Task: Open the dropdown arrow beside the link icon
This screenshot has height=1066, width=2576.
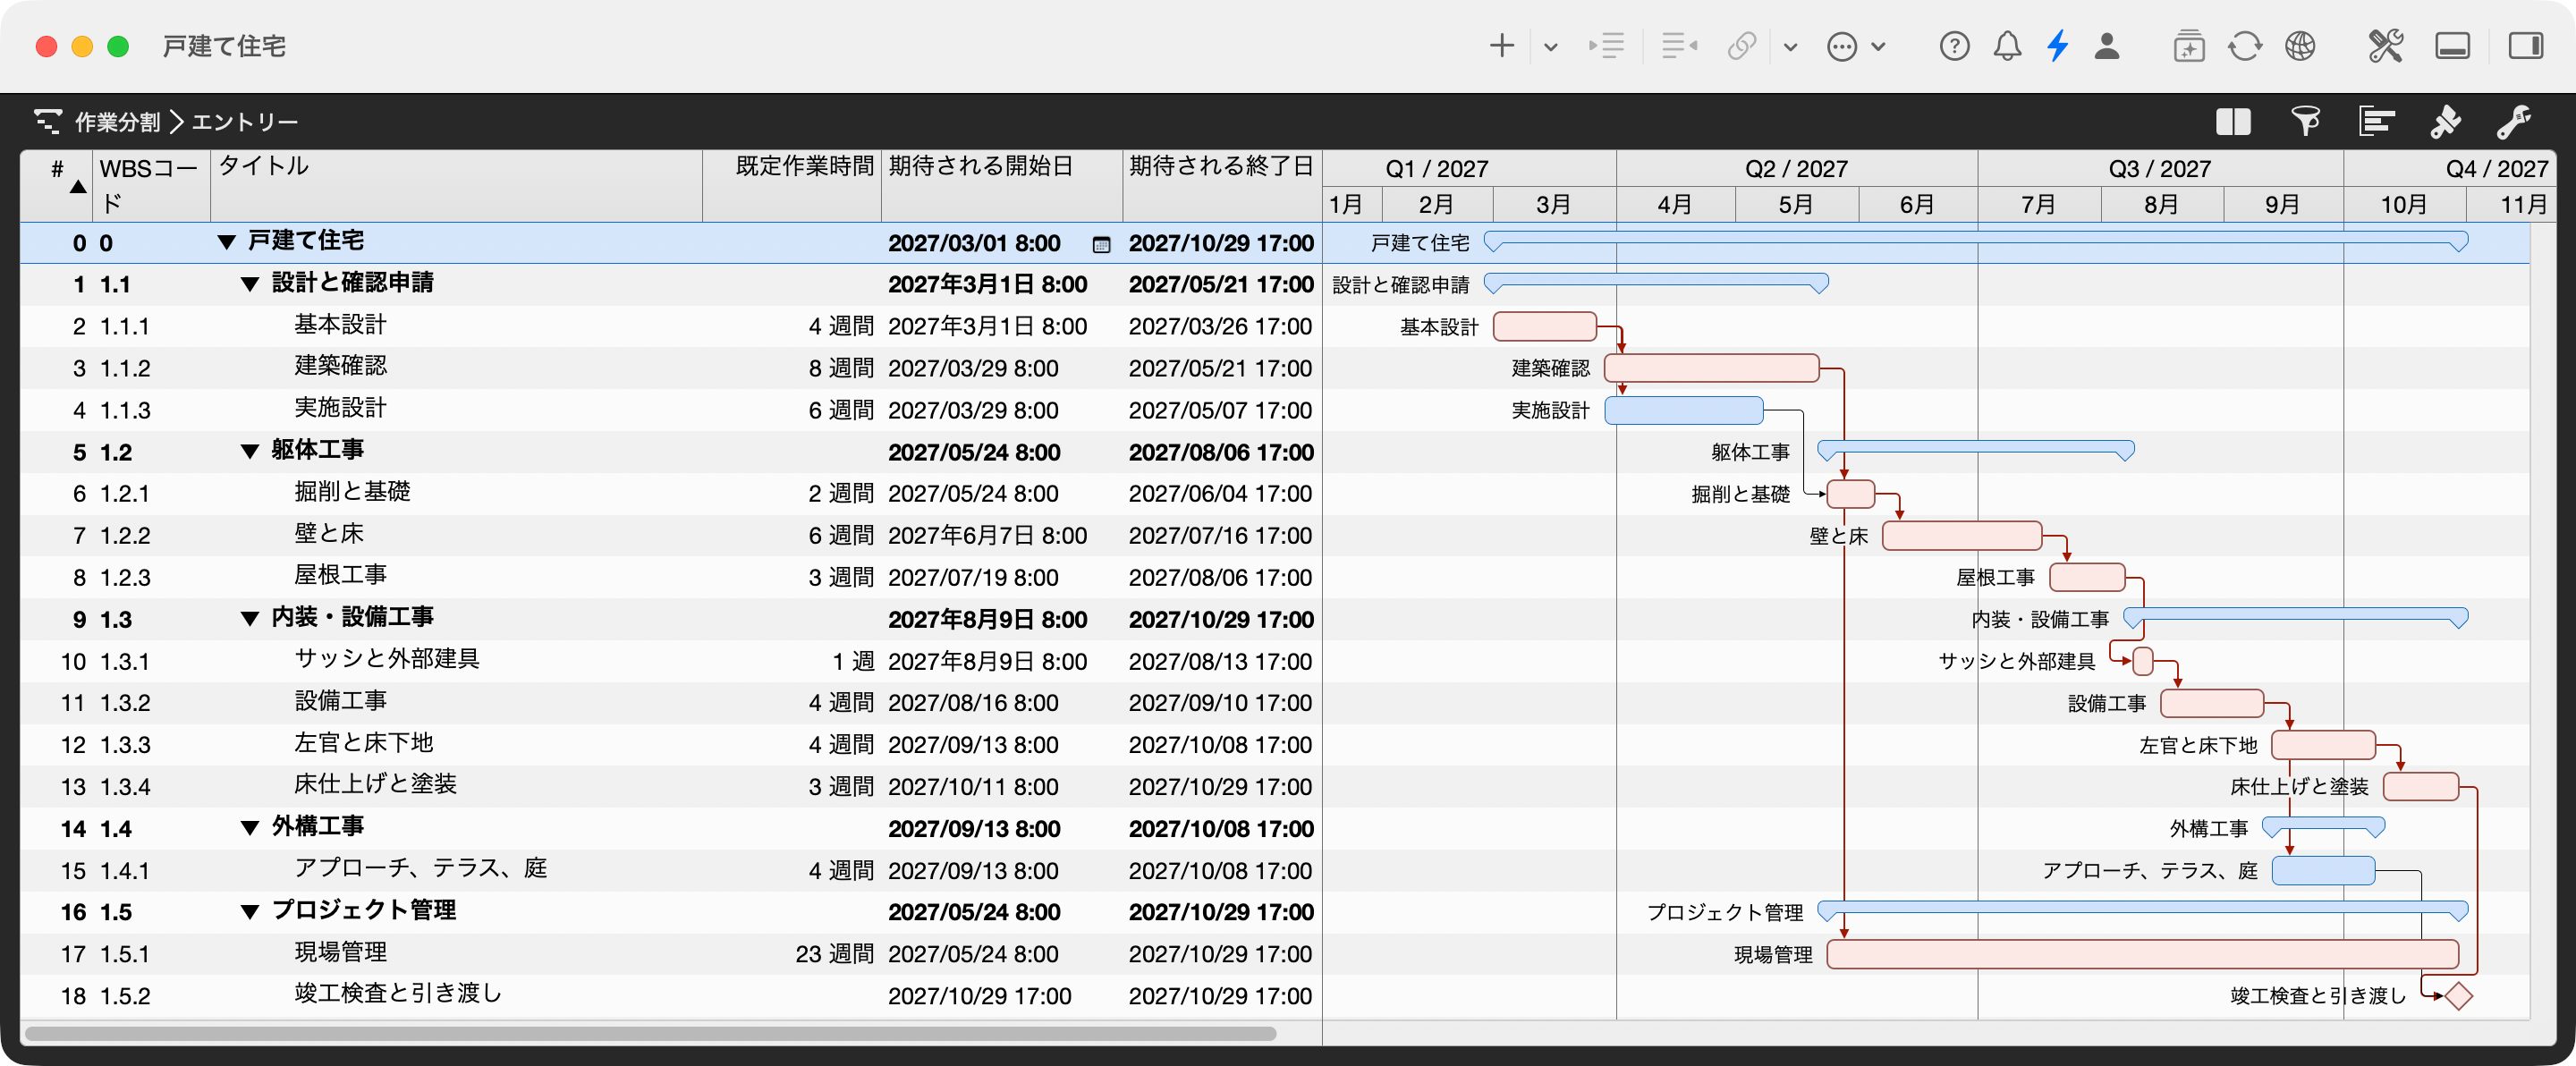Action: pos(1790,47)
